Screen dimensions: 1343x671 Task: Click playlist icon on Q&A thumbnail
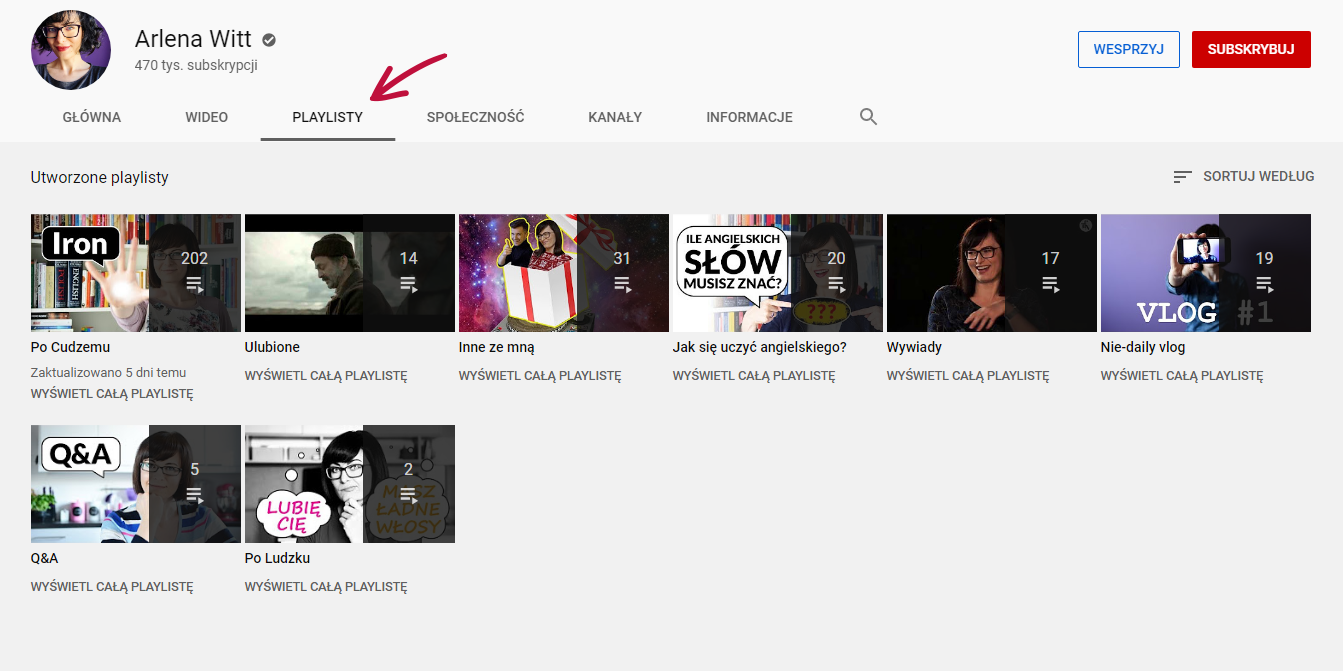pyautogui.click(x=195, y=494)
